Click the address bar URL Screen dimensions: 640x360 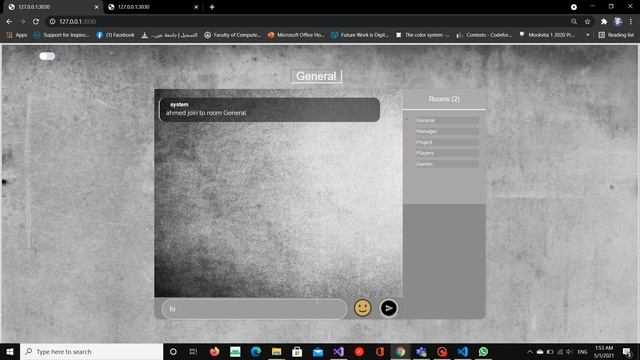coord(78,22)
